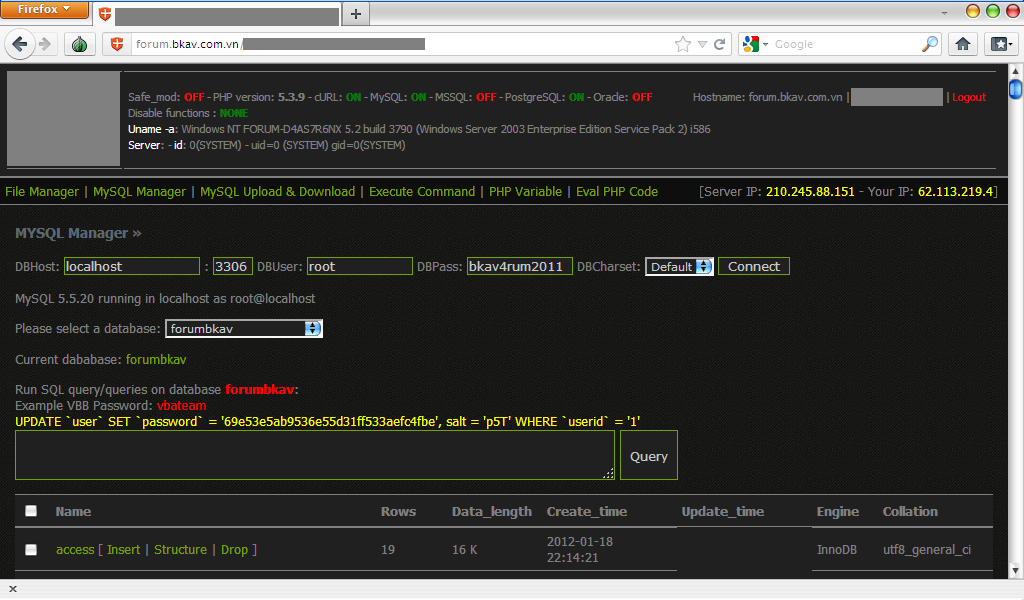Viewport: 1024px width, 600px height.
Task: Click the Data_length column header
Action: click(492, 512)
